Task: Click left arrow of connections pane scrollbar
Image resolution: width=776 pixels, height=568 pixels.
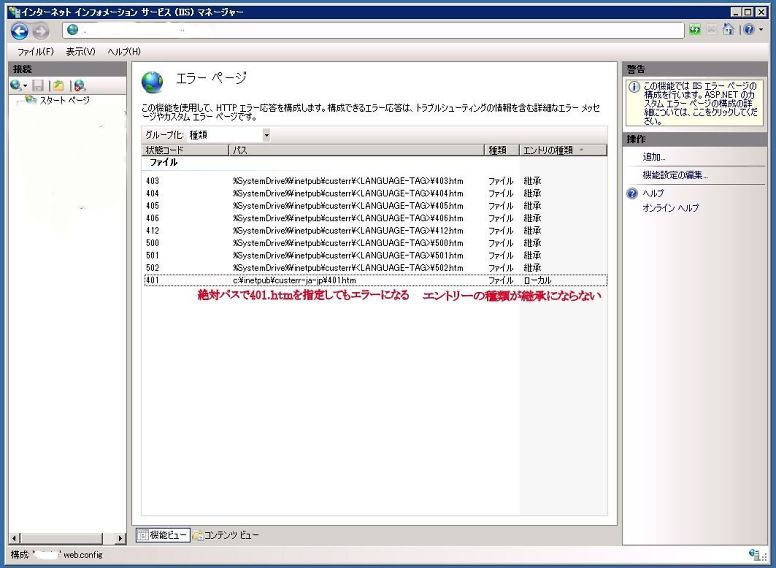Action: point(14,538)
